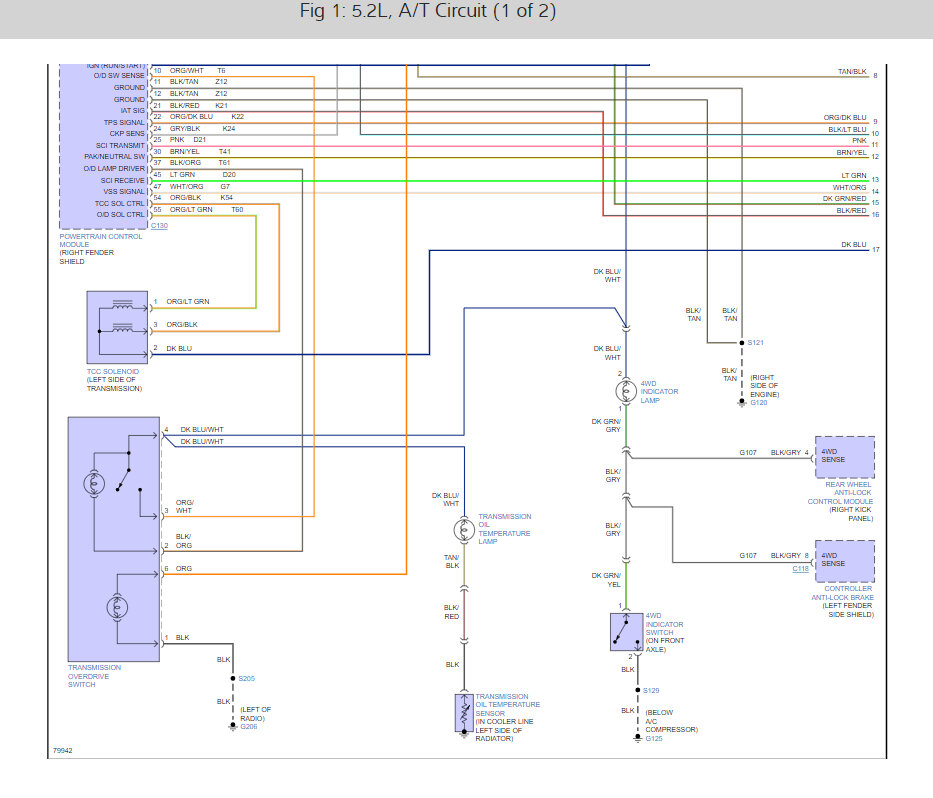The width and height of the screenshot is (933, 798).
Task: Click the 'TCC SOL CTRL' pin label
Action: (x=120, y=204)
